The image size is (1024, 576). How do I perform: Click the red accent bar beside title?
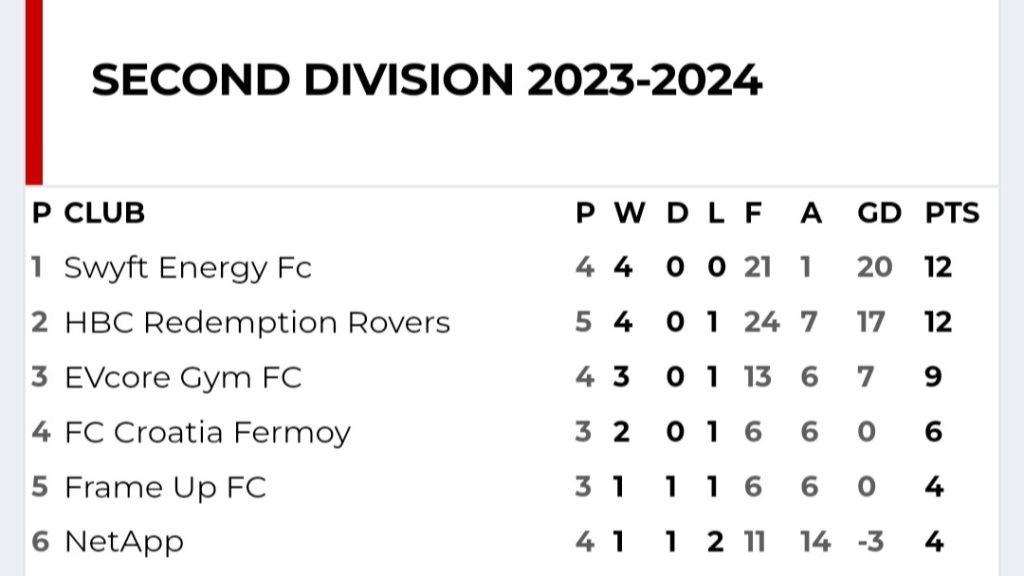pos(34,92)
